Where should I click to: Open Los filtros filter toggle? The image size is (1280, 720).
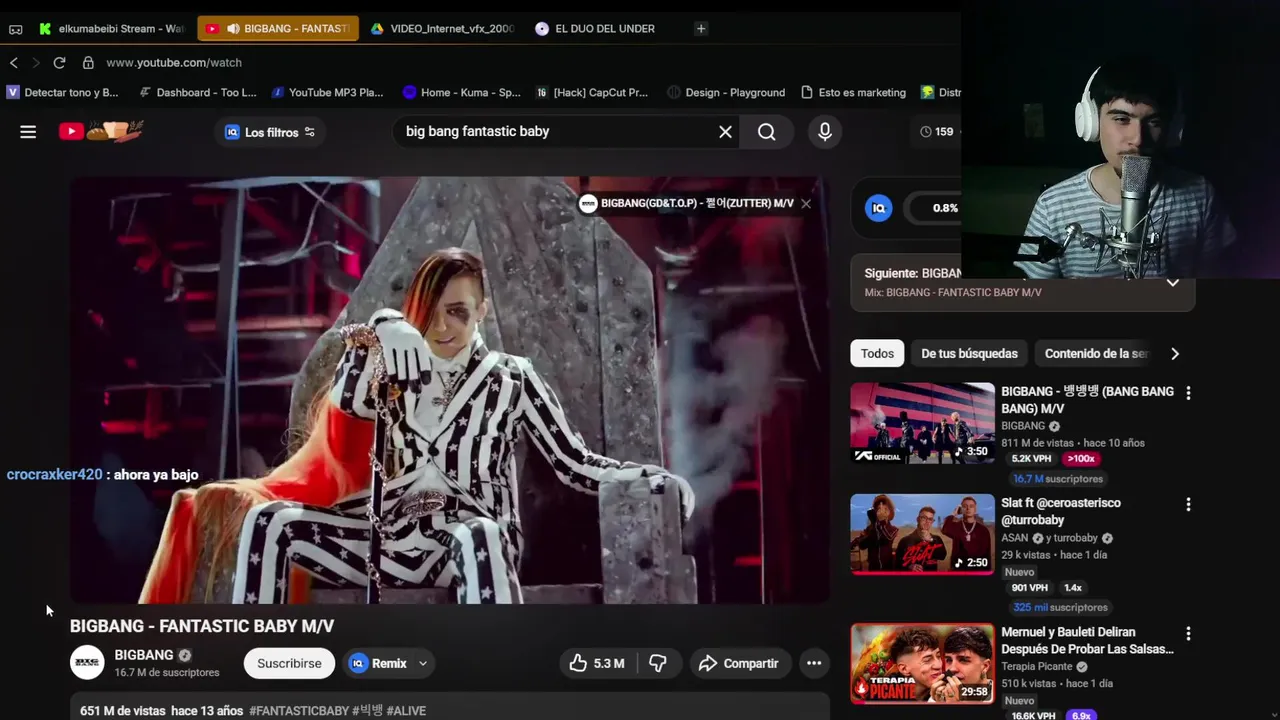click(270, 132)
